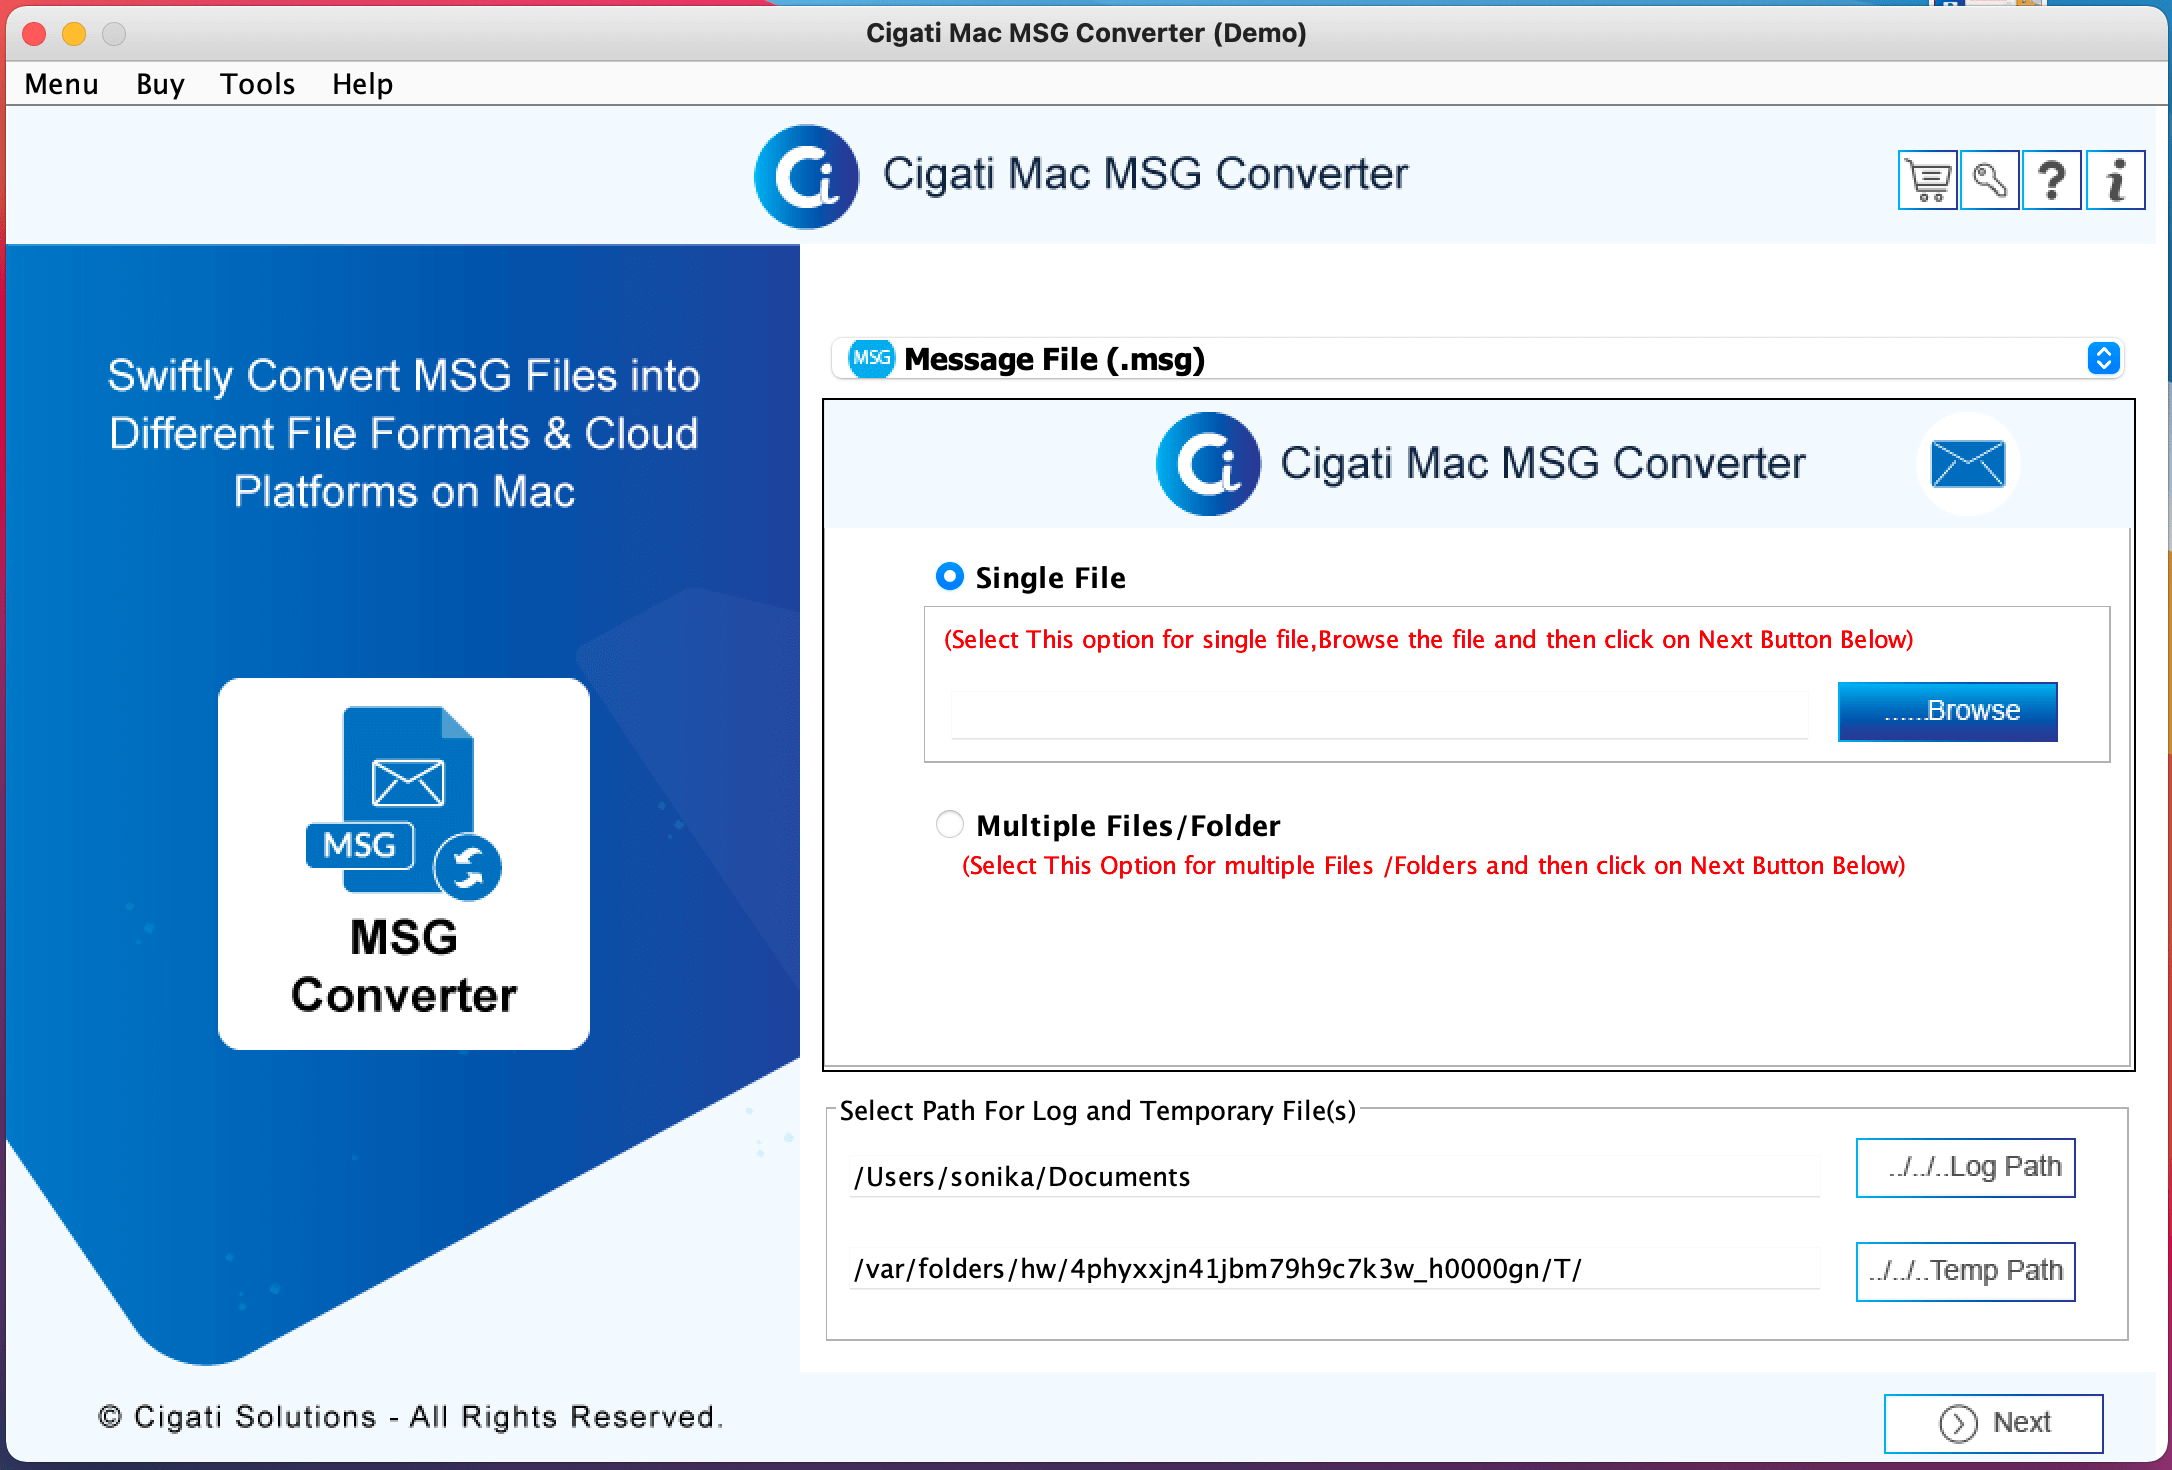Click the Browse button

point(1947,711)
